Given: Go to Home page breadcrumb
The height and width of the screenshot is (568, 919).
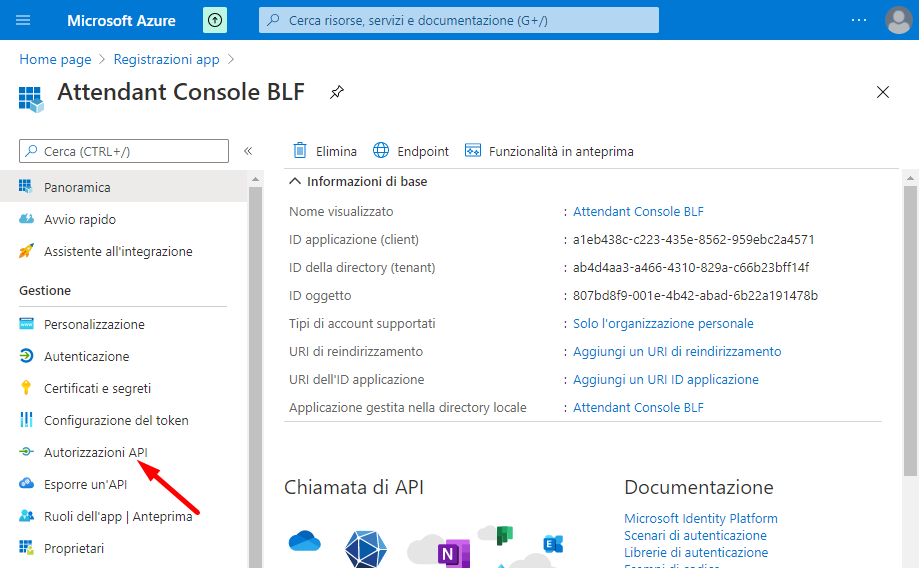Looking at the screenshot, I should click(x=55, y=59).
